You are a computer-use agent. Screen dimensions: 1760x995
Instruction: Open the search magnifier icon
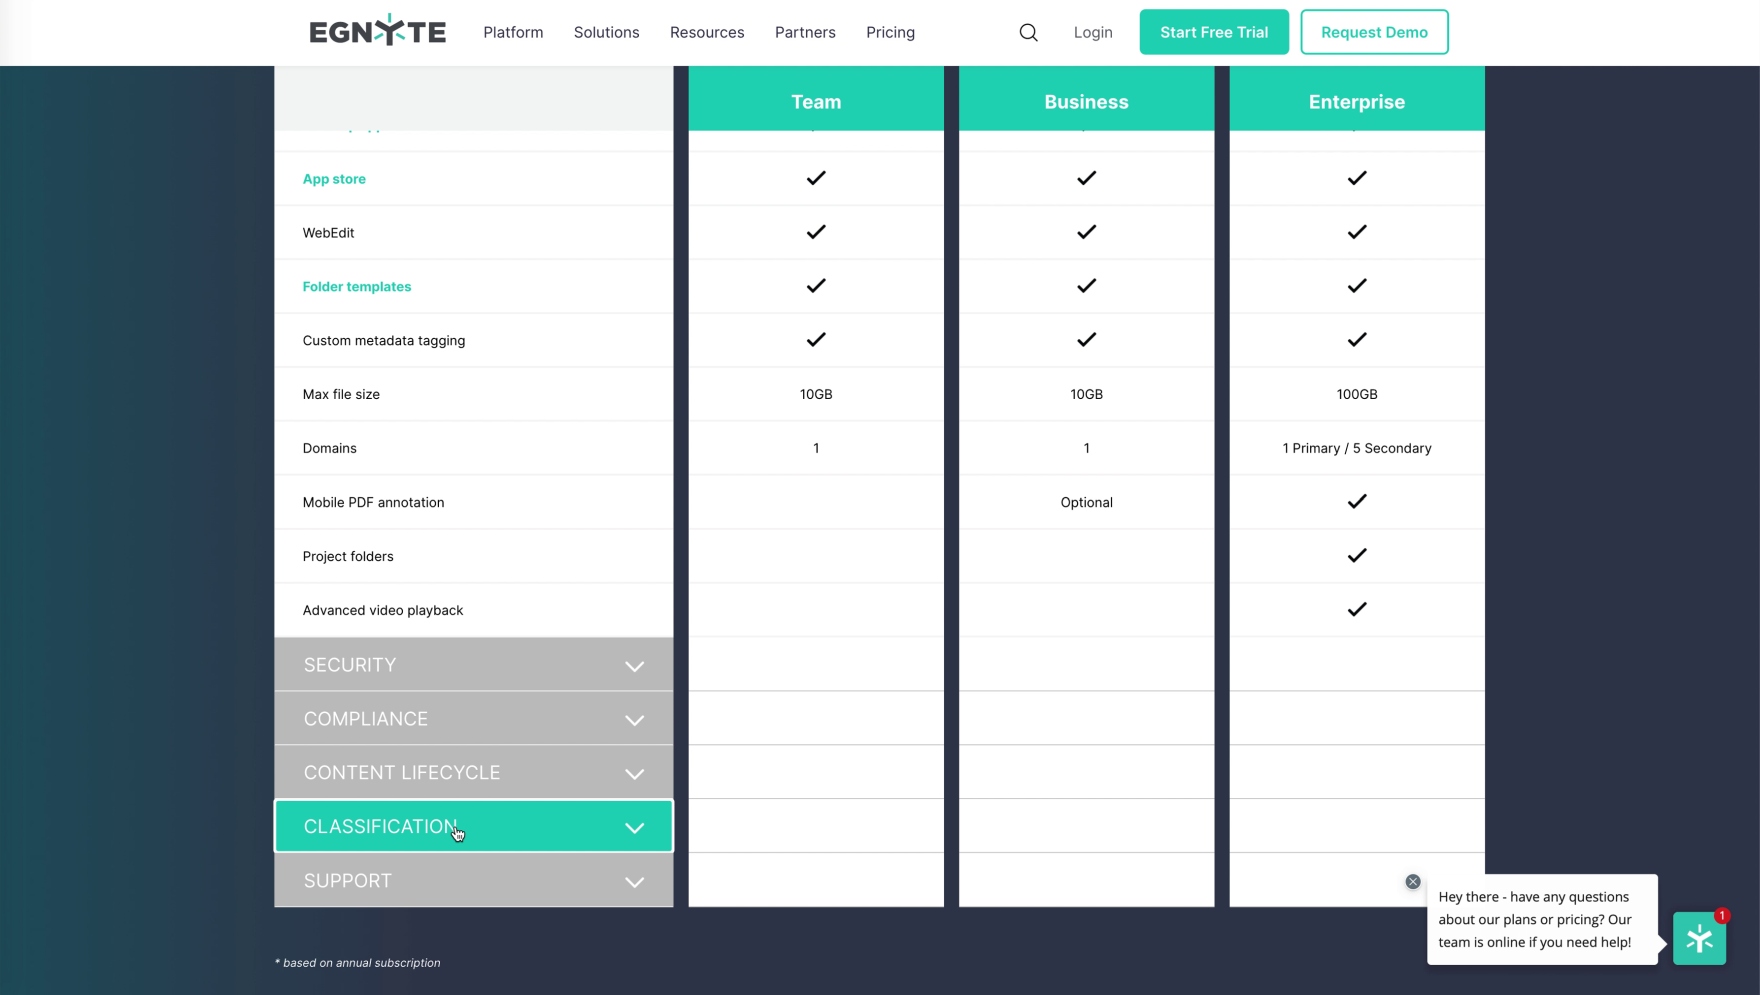coord(1028,33)
